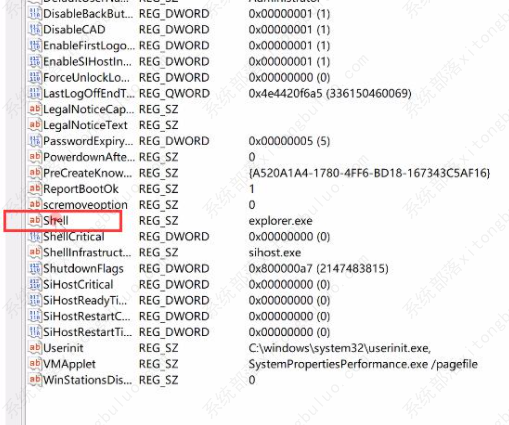Click the vertical pane splitter bar
Viewport: 509px width, 425px height.
pos(24,212)
